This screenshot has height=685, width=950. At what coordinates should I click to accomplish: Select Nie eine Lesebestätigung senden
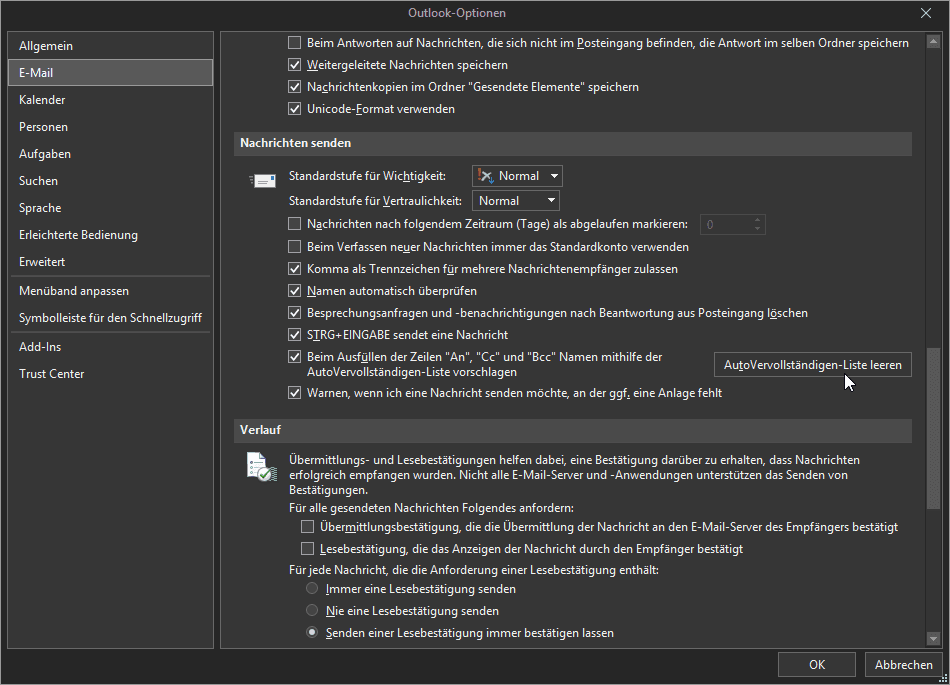[x=312, y=610]
